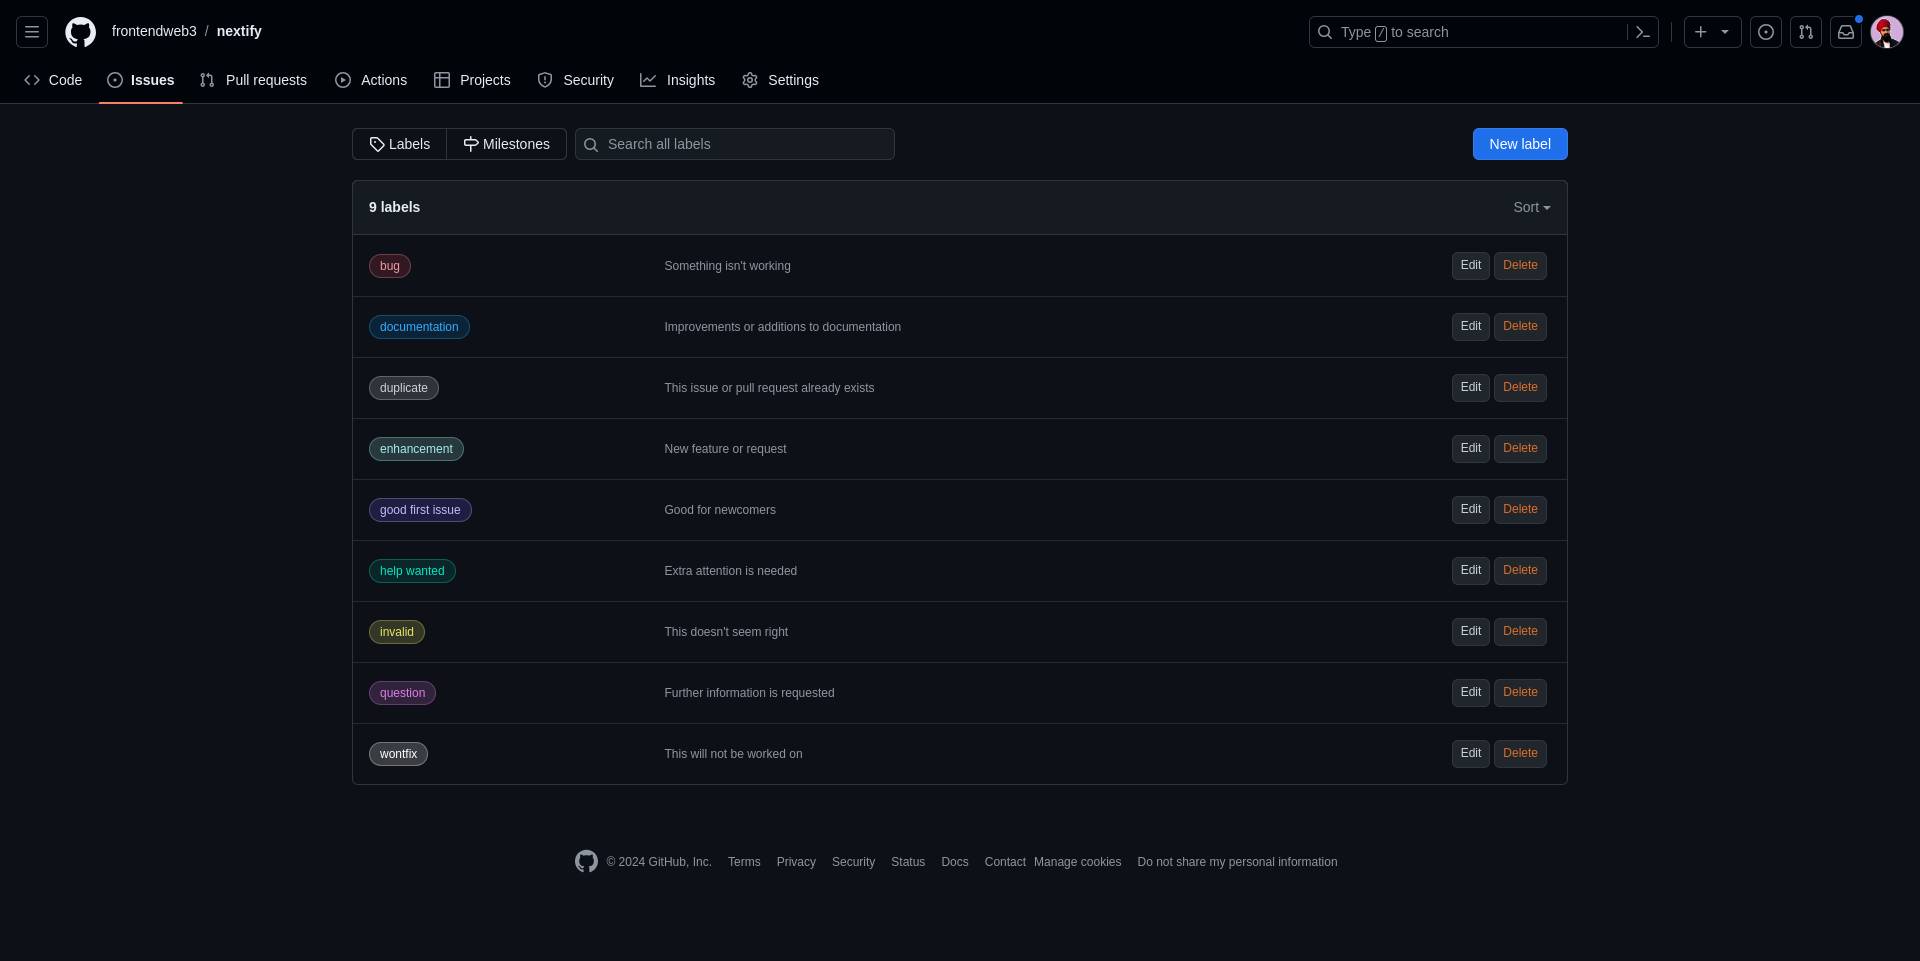Delete the question label
The height and width of the screenshot is (961, 1920).
pyautogui.click(x=1520, y=692)
